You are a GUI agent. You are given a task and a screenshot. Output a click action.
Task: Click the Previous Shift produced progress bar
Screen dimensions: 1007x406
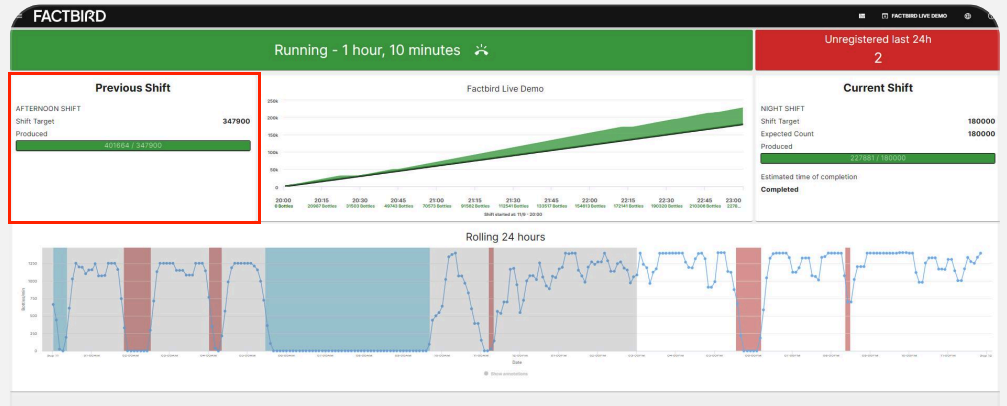point(133,146)
